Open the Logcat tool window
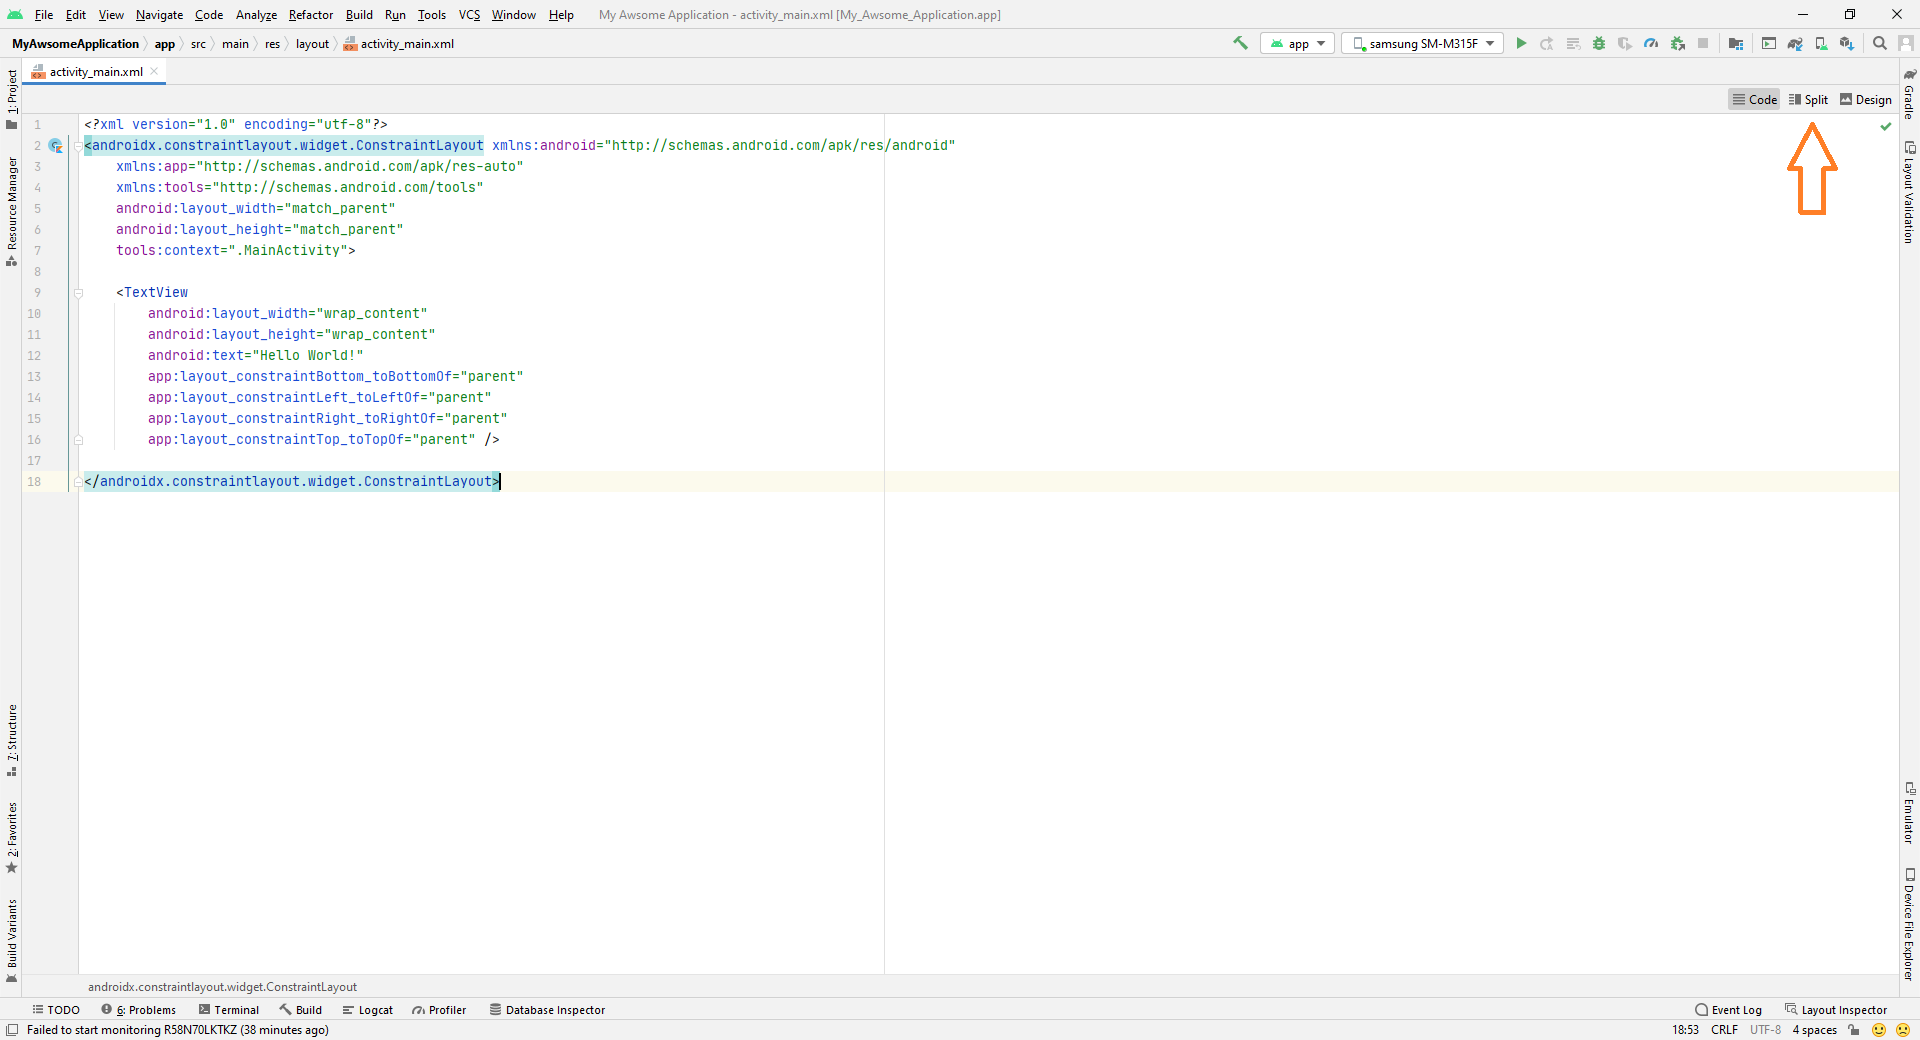 point(367,1010)
